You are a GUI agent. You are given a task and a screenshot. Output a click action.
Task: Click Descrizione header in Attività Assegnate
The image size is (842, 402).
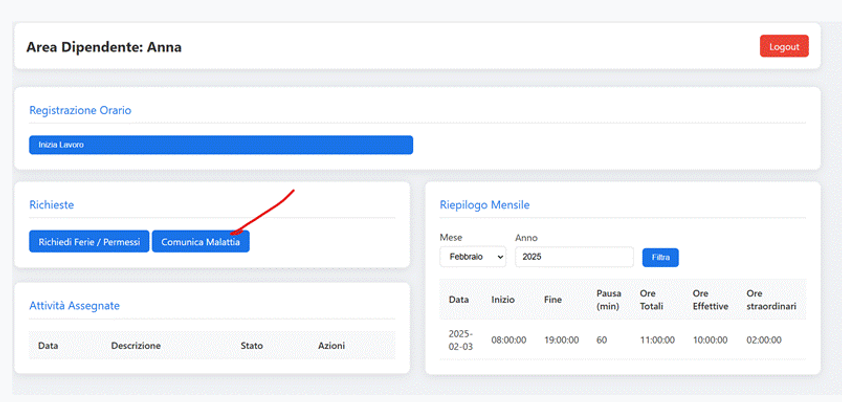(136, 346)
